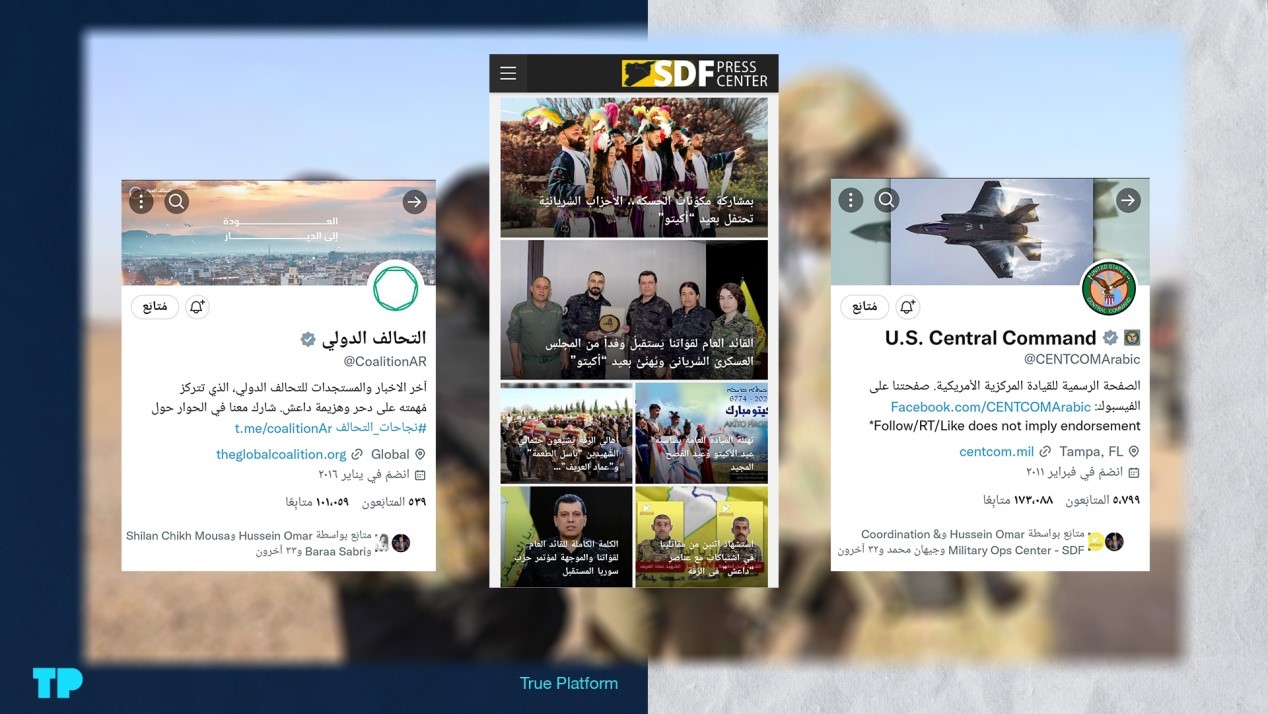This screenshot has width=1268, height=714.
Task: Click arrow icon on CENTCOM profile banner
Action: (1128, 200)
